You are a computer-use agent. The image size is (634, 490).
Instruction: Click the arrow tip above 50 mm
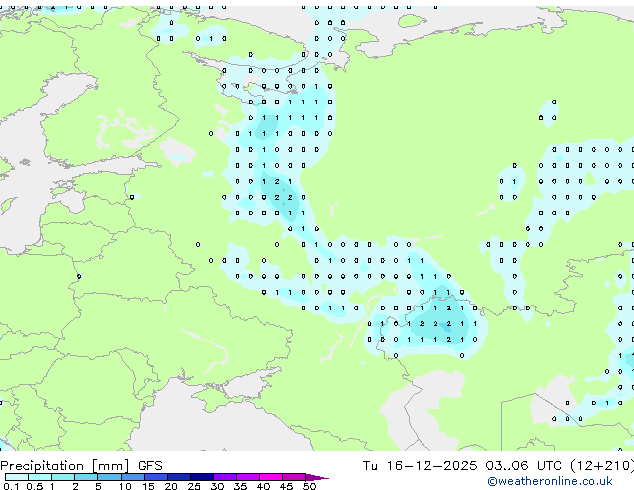(317, 477)
